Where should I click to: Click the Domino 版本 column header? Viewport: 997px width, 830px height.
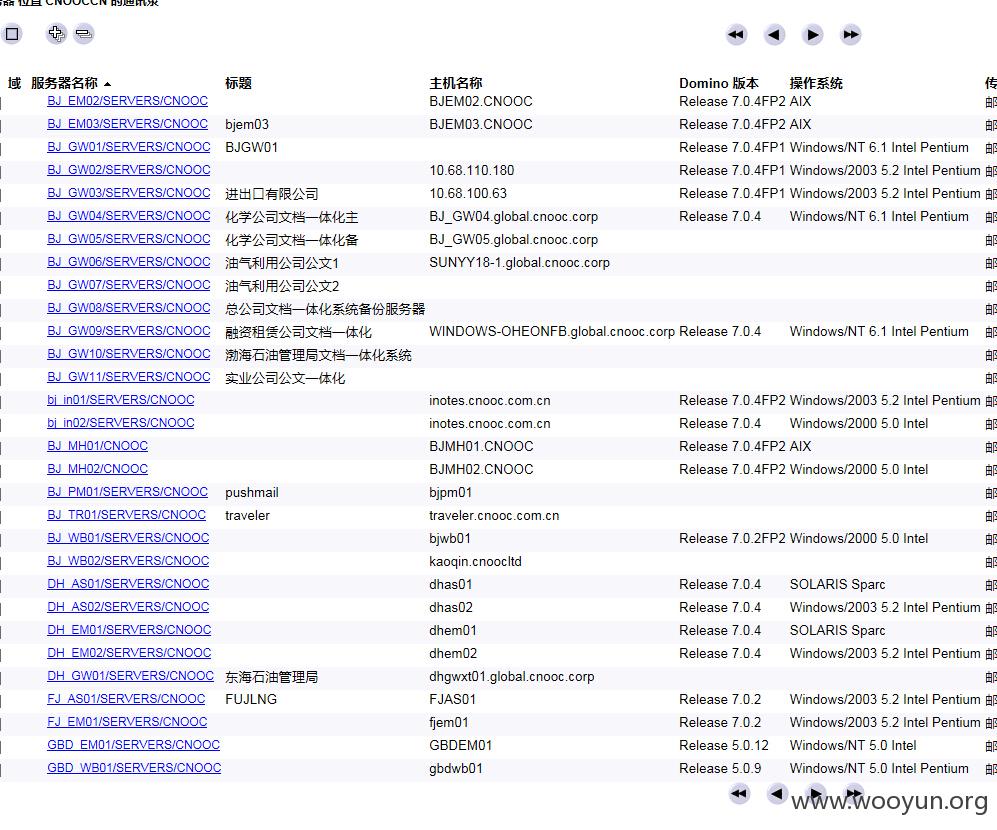click(x=719, y=83)
